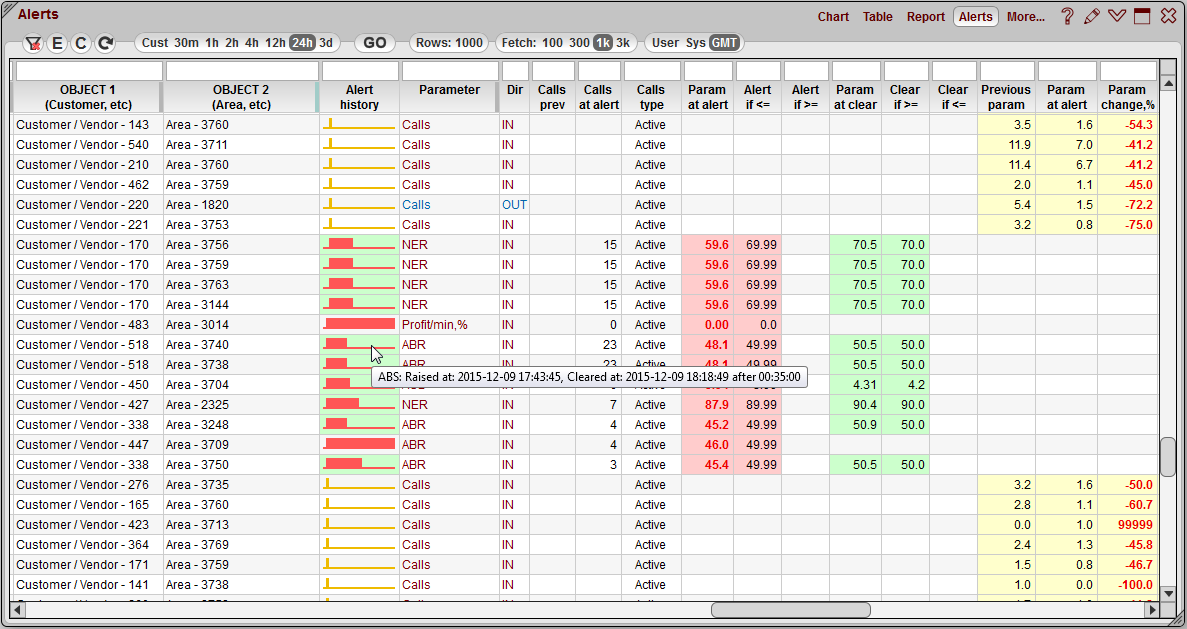Screen dimensions: 1187x629
Task: Open the Parameter column filter field
Action: coord(448,70)
